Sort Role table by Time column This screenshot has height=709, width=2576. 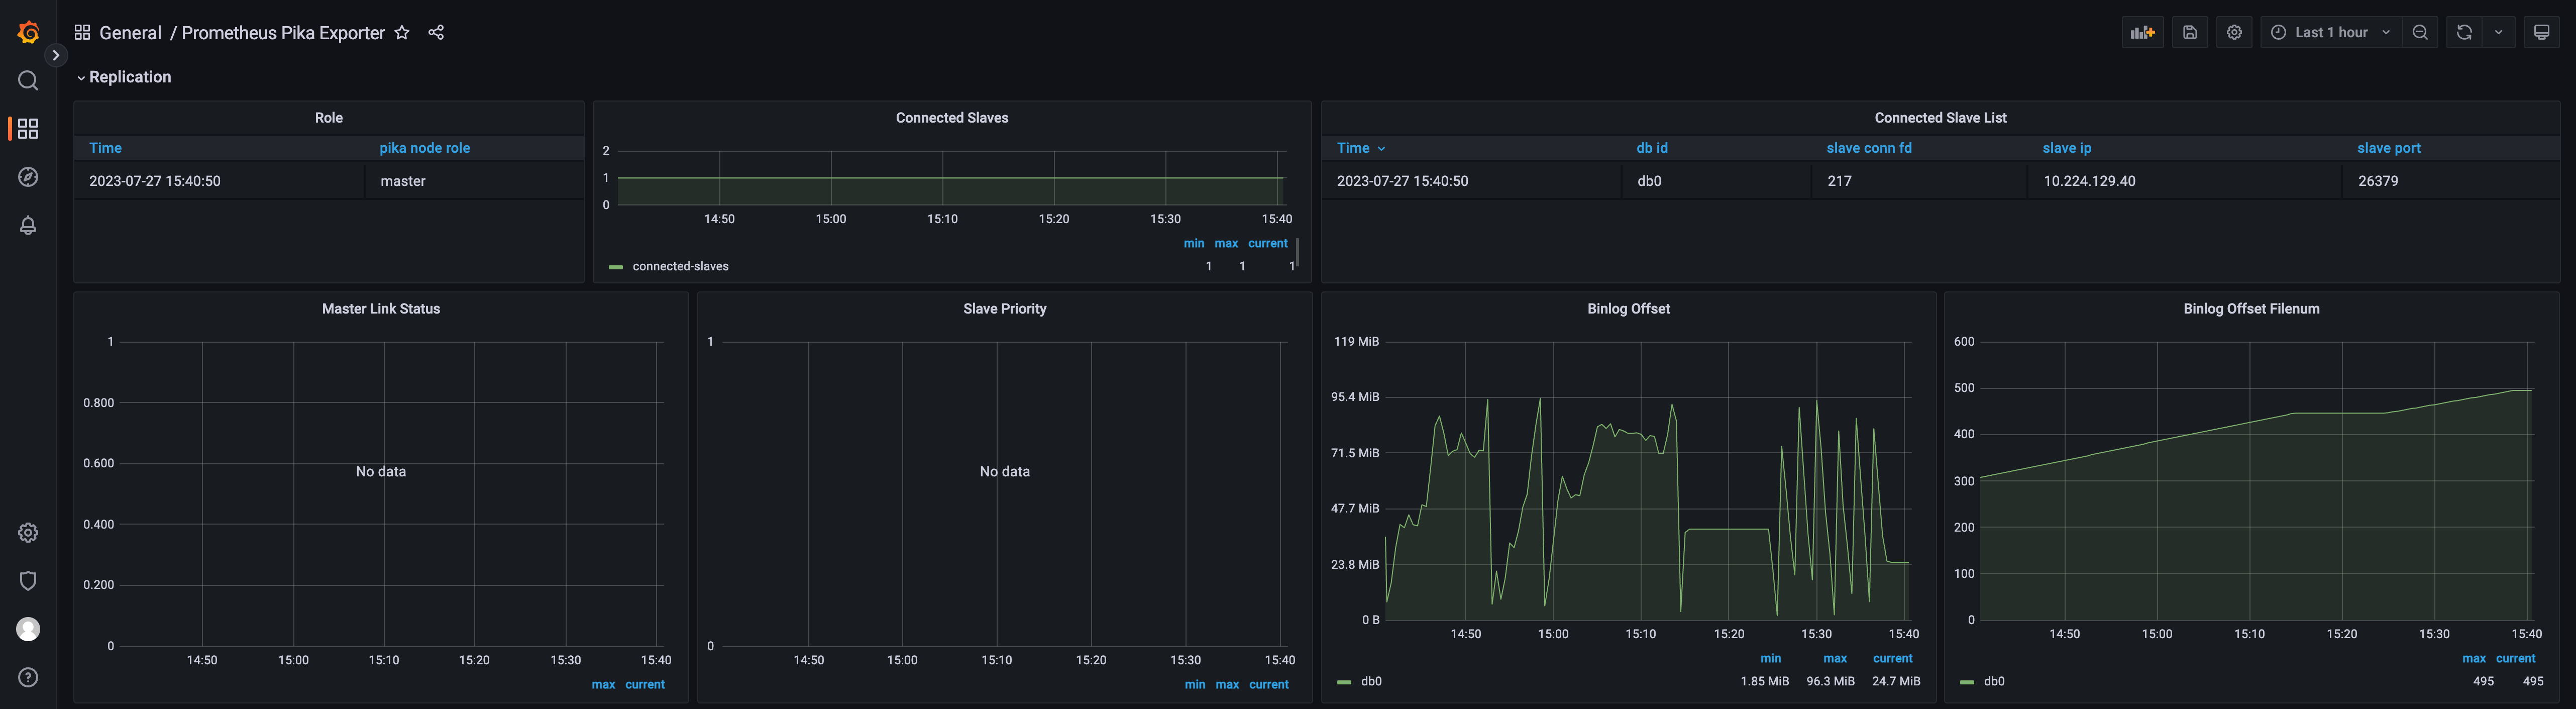point(105,148)
